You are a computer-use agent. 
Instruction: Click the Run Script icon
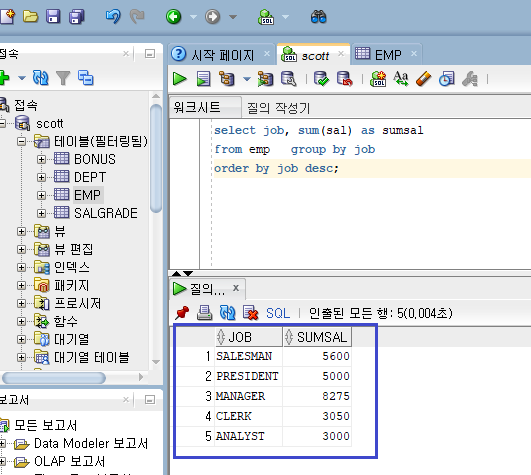(x=203, y=79)
